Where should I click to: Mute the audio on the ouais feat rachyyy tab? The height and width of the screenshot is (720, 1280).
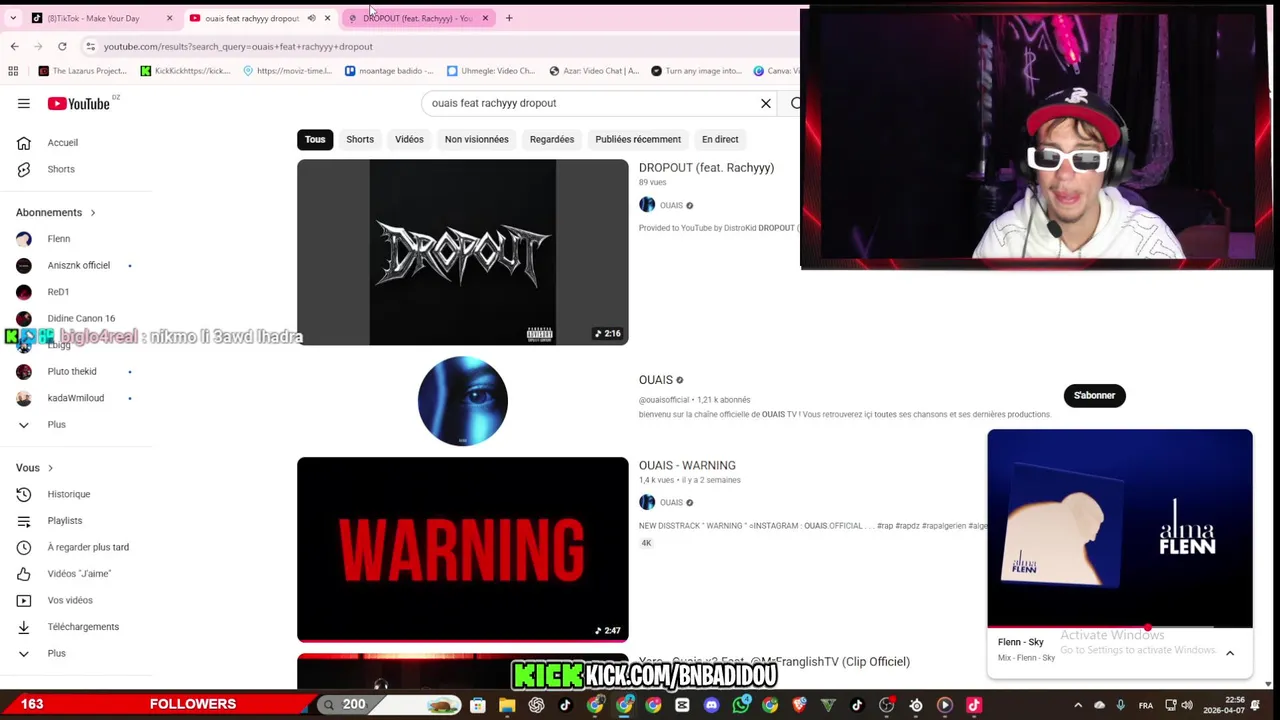(311, 18)
